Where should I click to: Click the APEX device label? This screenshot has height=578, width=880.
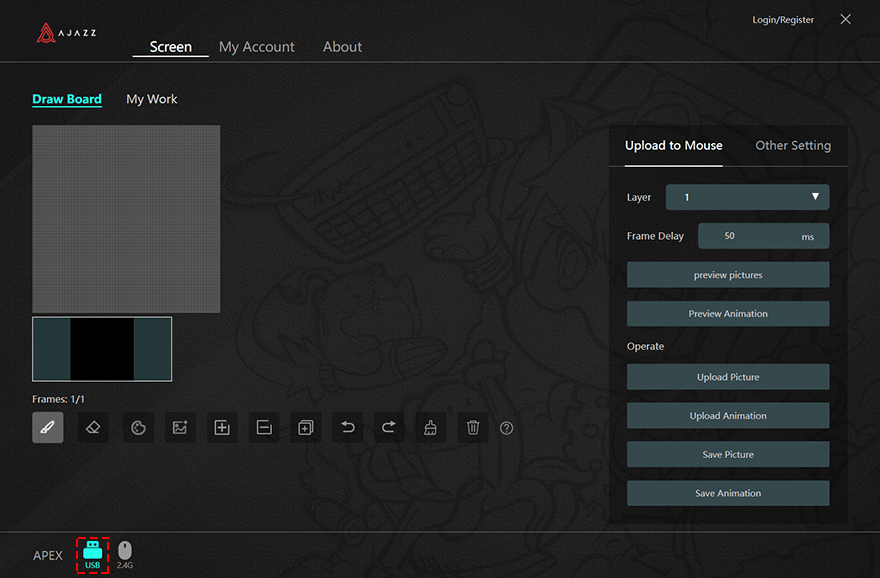tap(48, 556)
